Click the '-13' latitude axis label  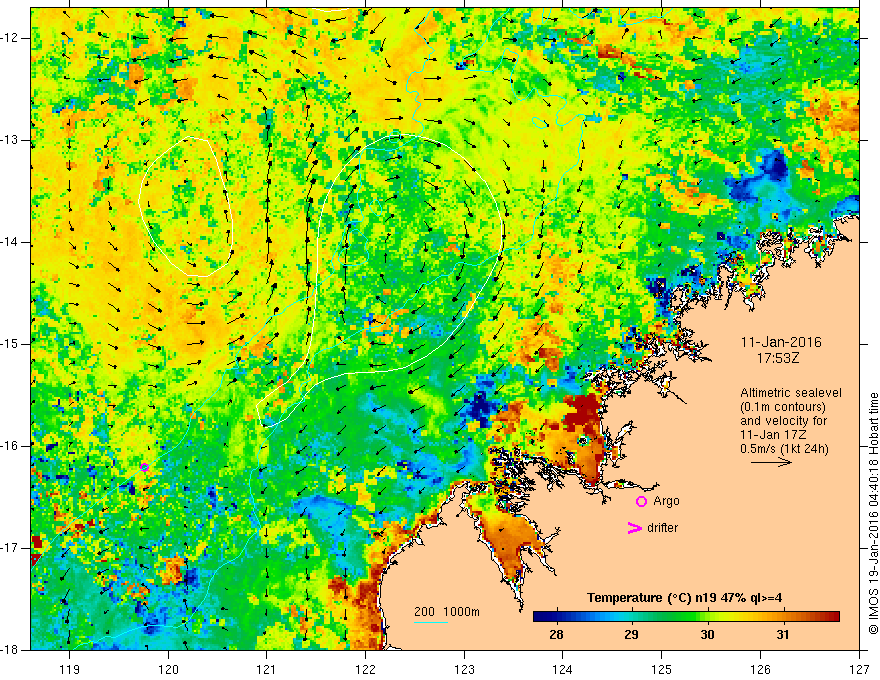point(11,140)
